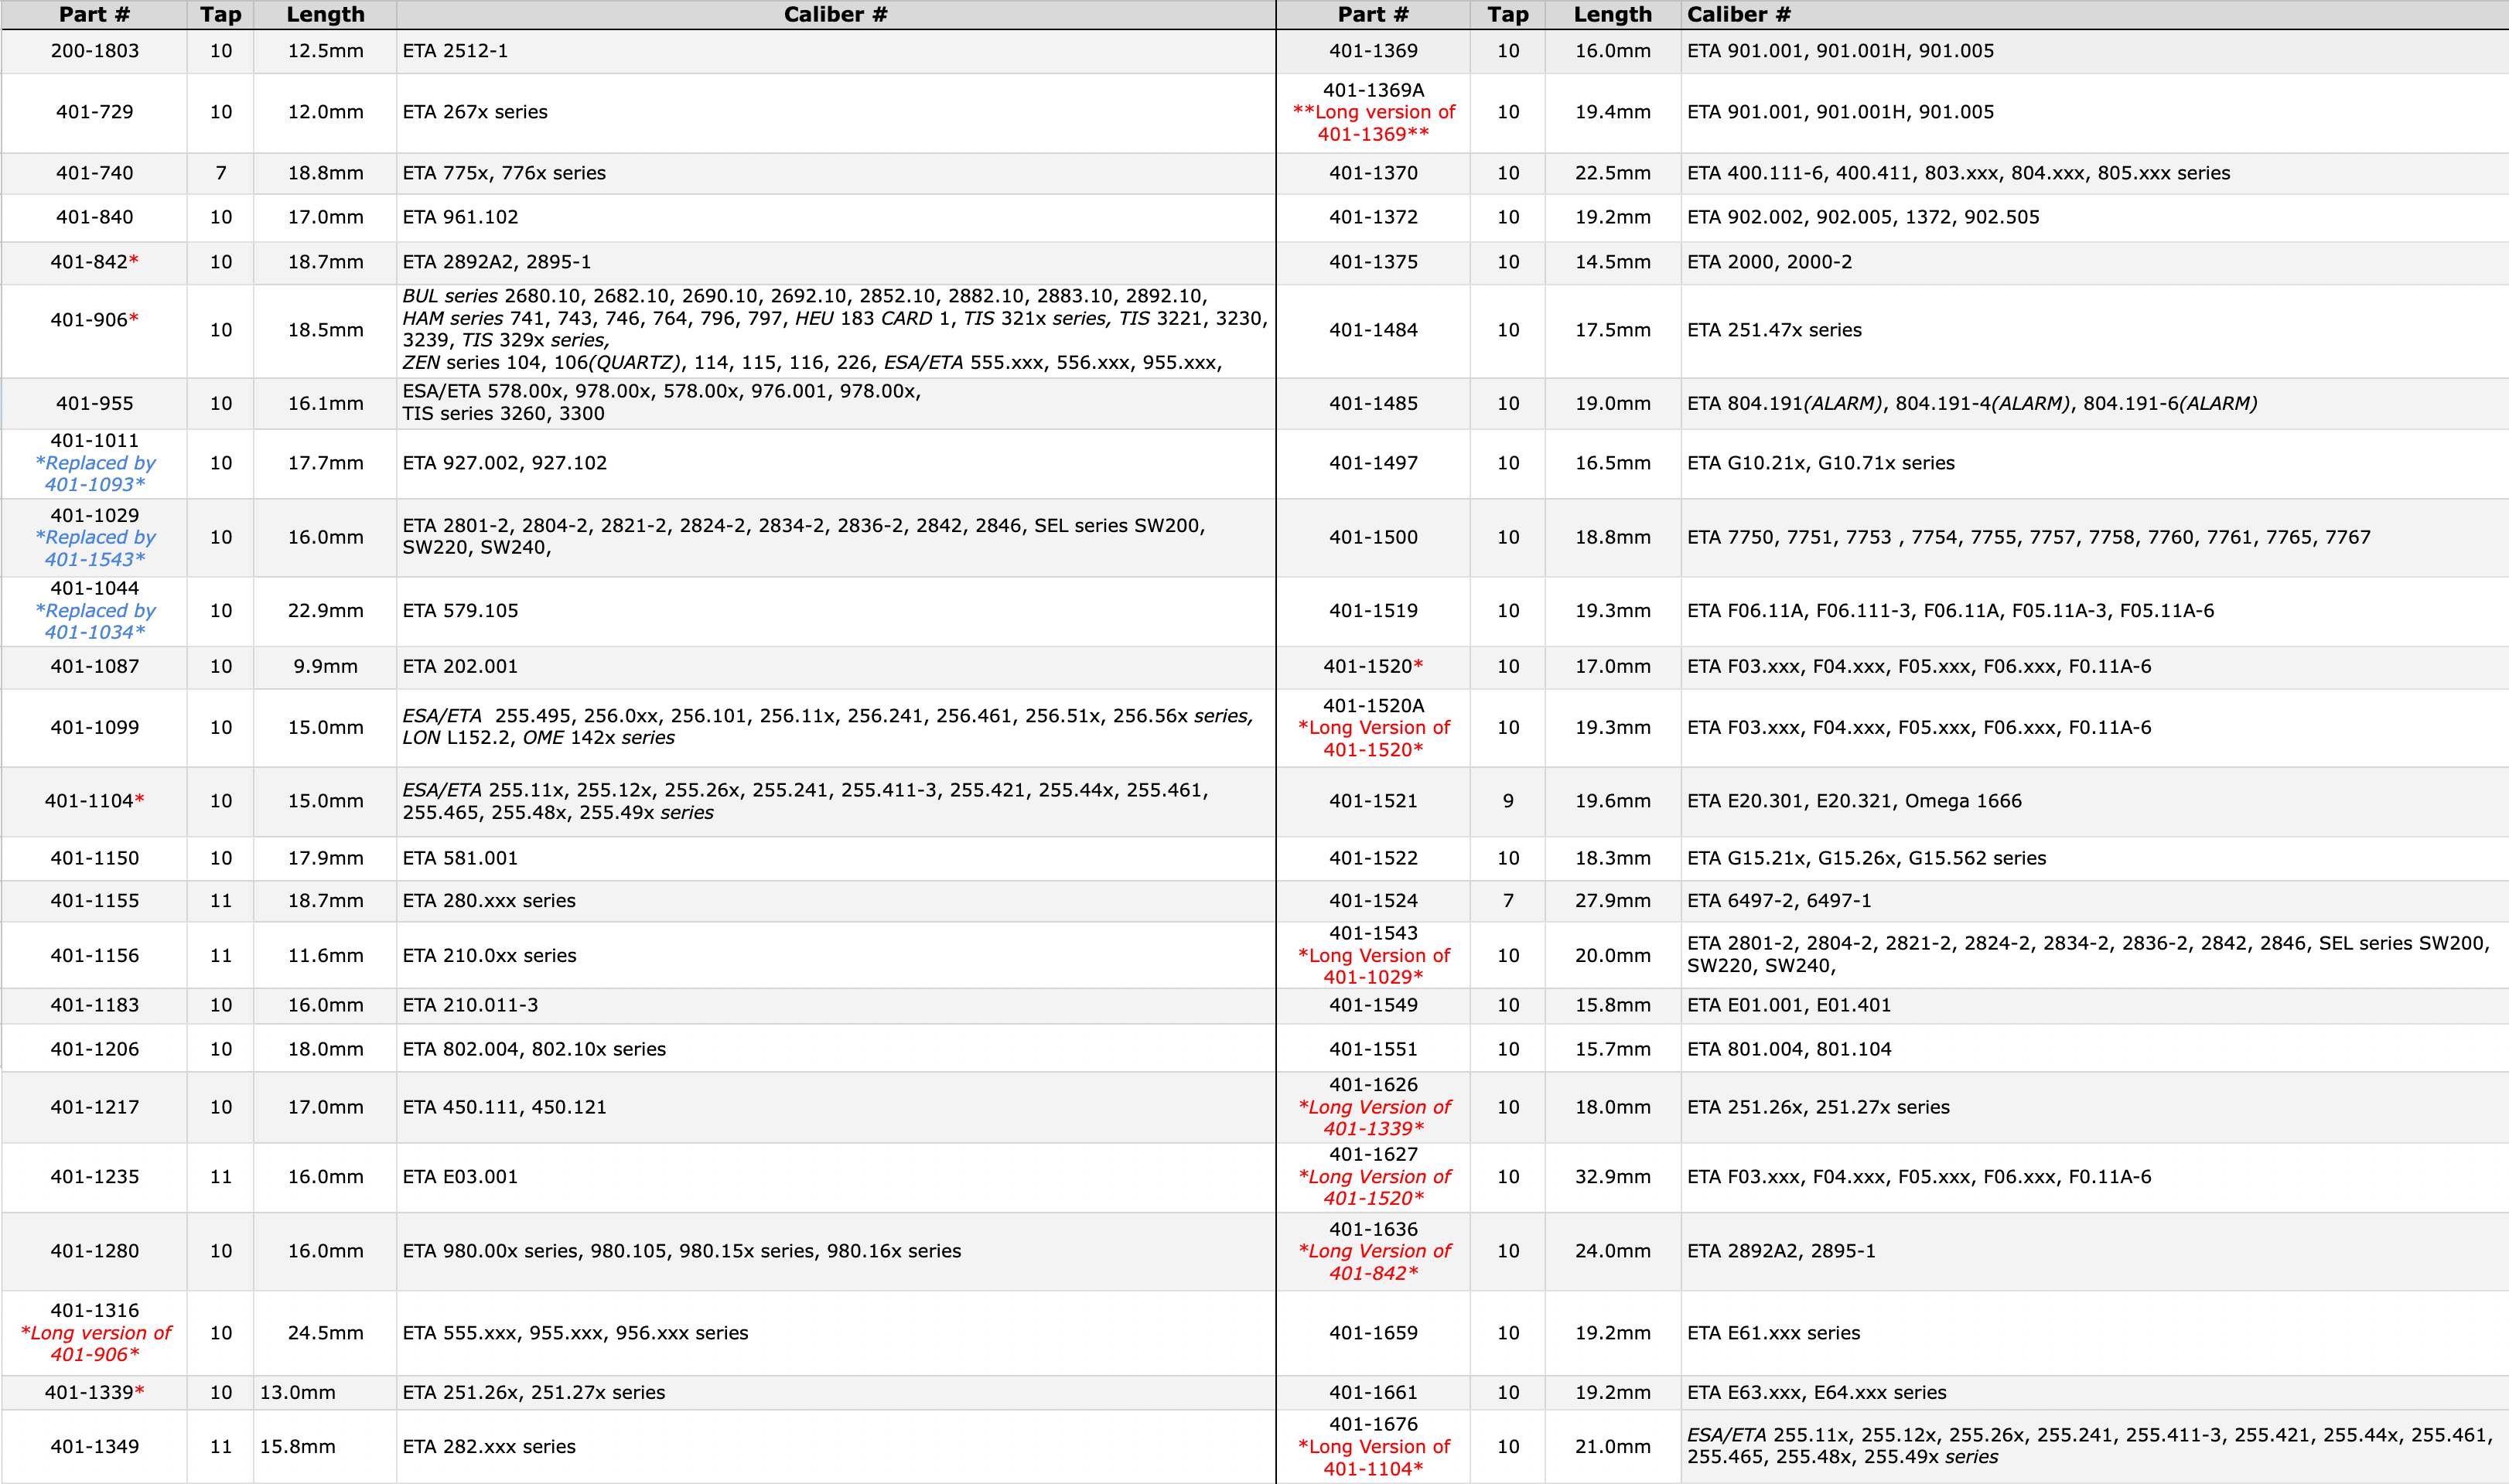Select caliber ETA 6497-2, 6497-1

tap(1779, 901)
